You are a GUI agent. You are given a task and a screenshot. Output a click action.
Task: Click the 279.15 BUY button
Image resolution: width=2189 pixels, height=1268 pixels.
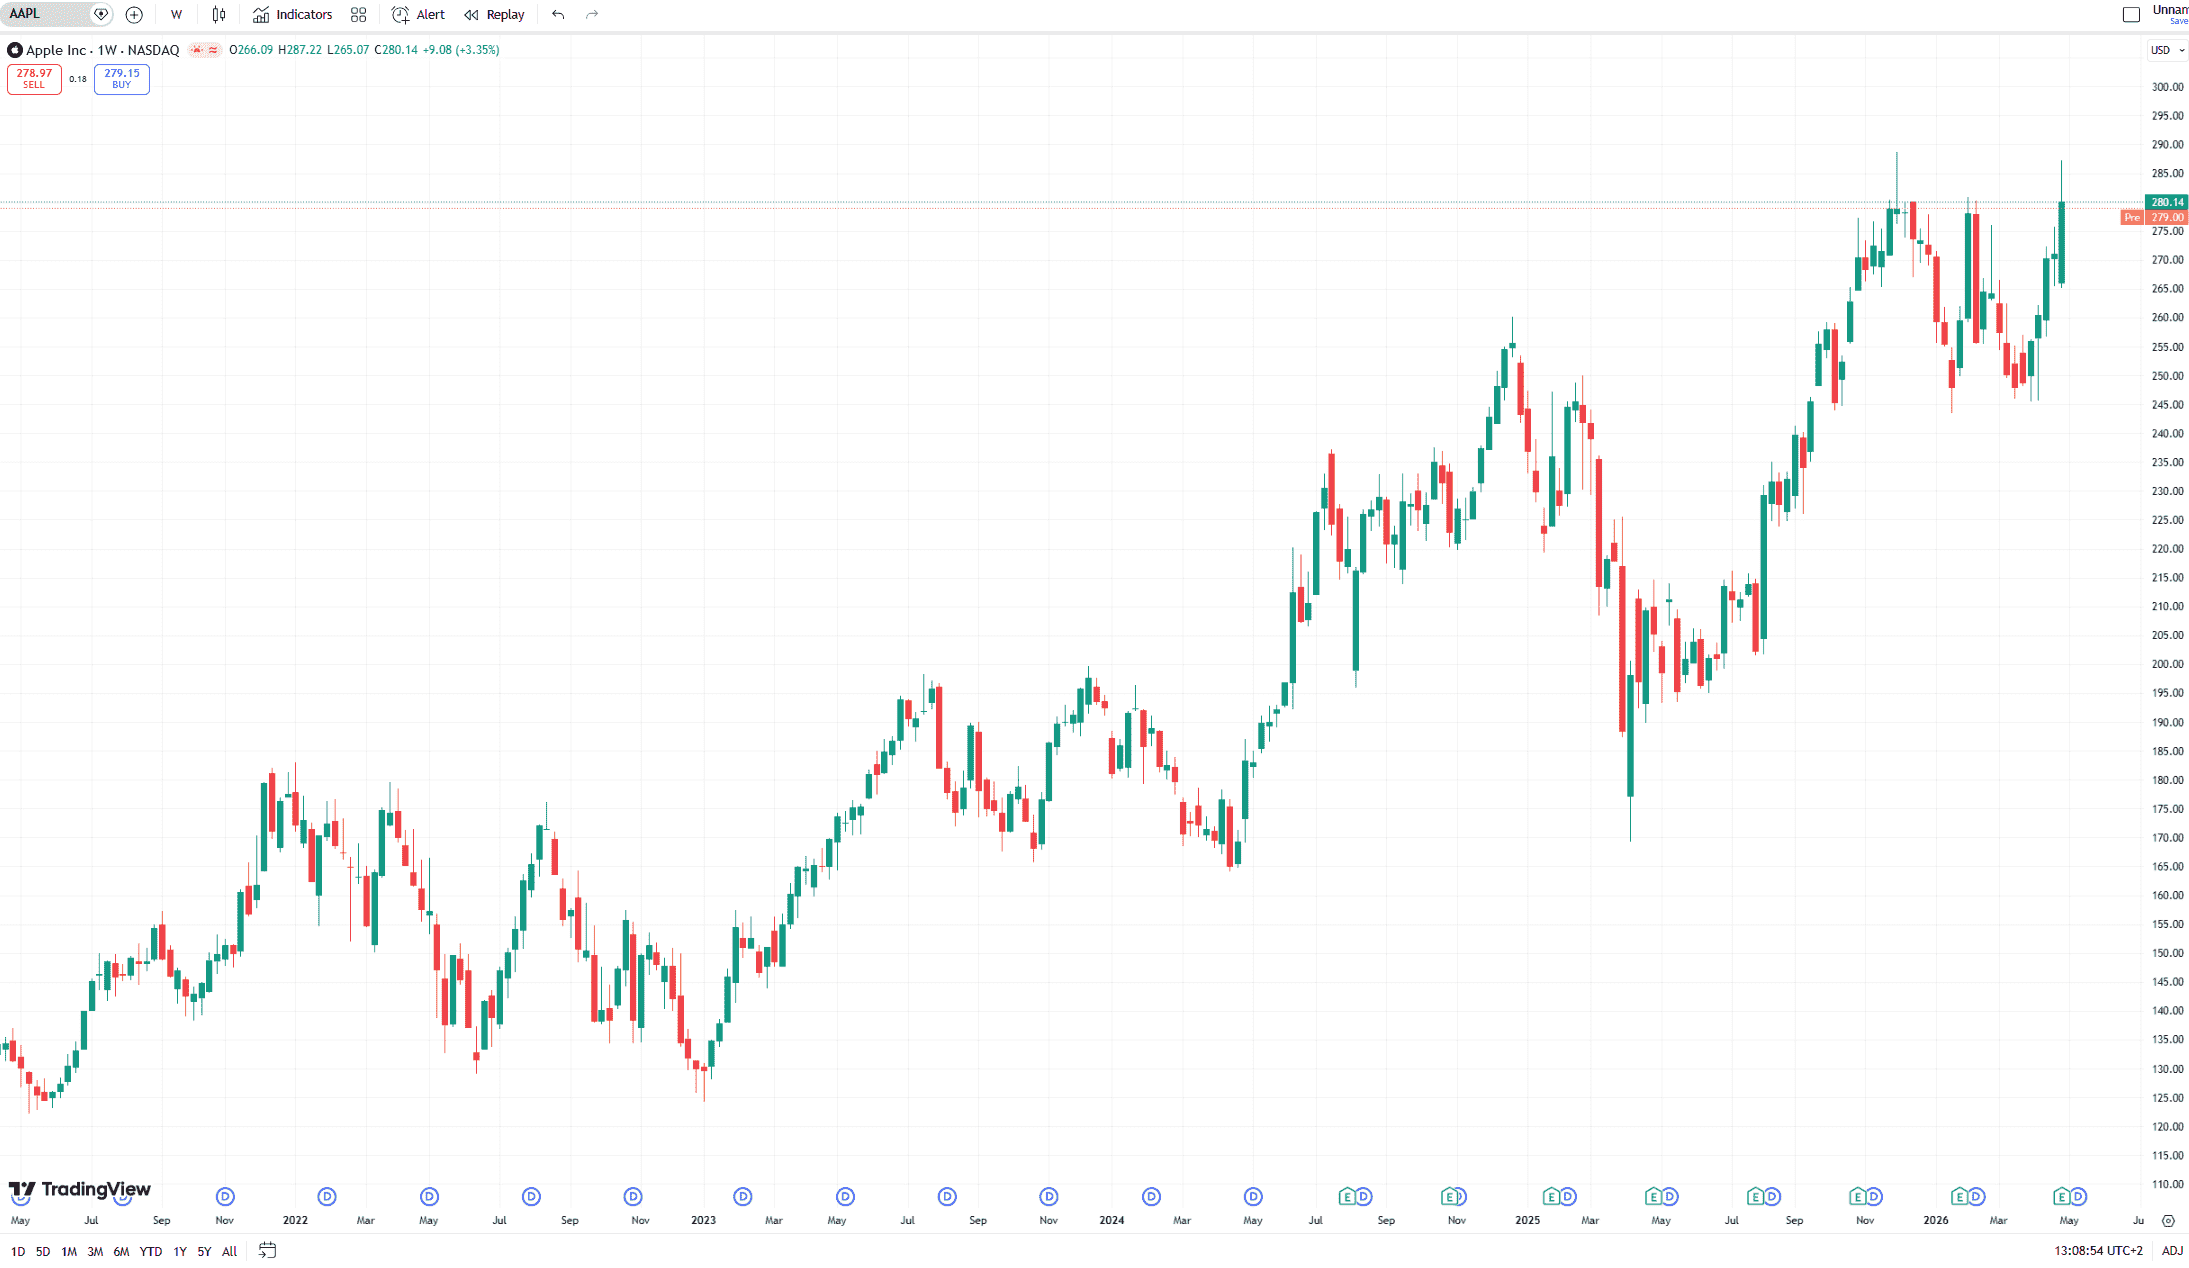pos(122,79)
